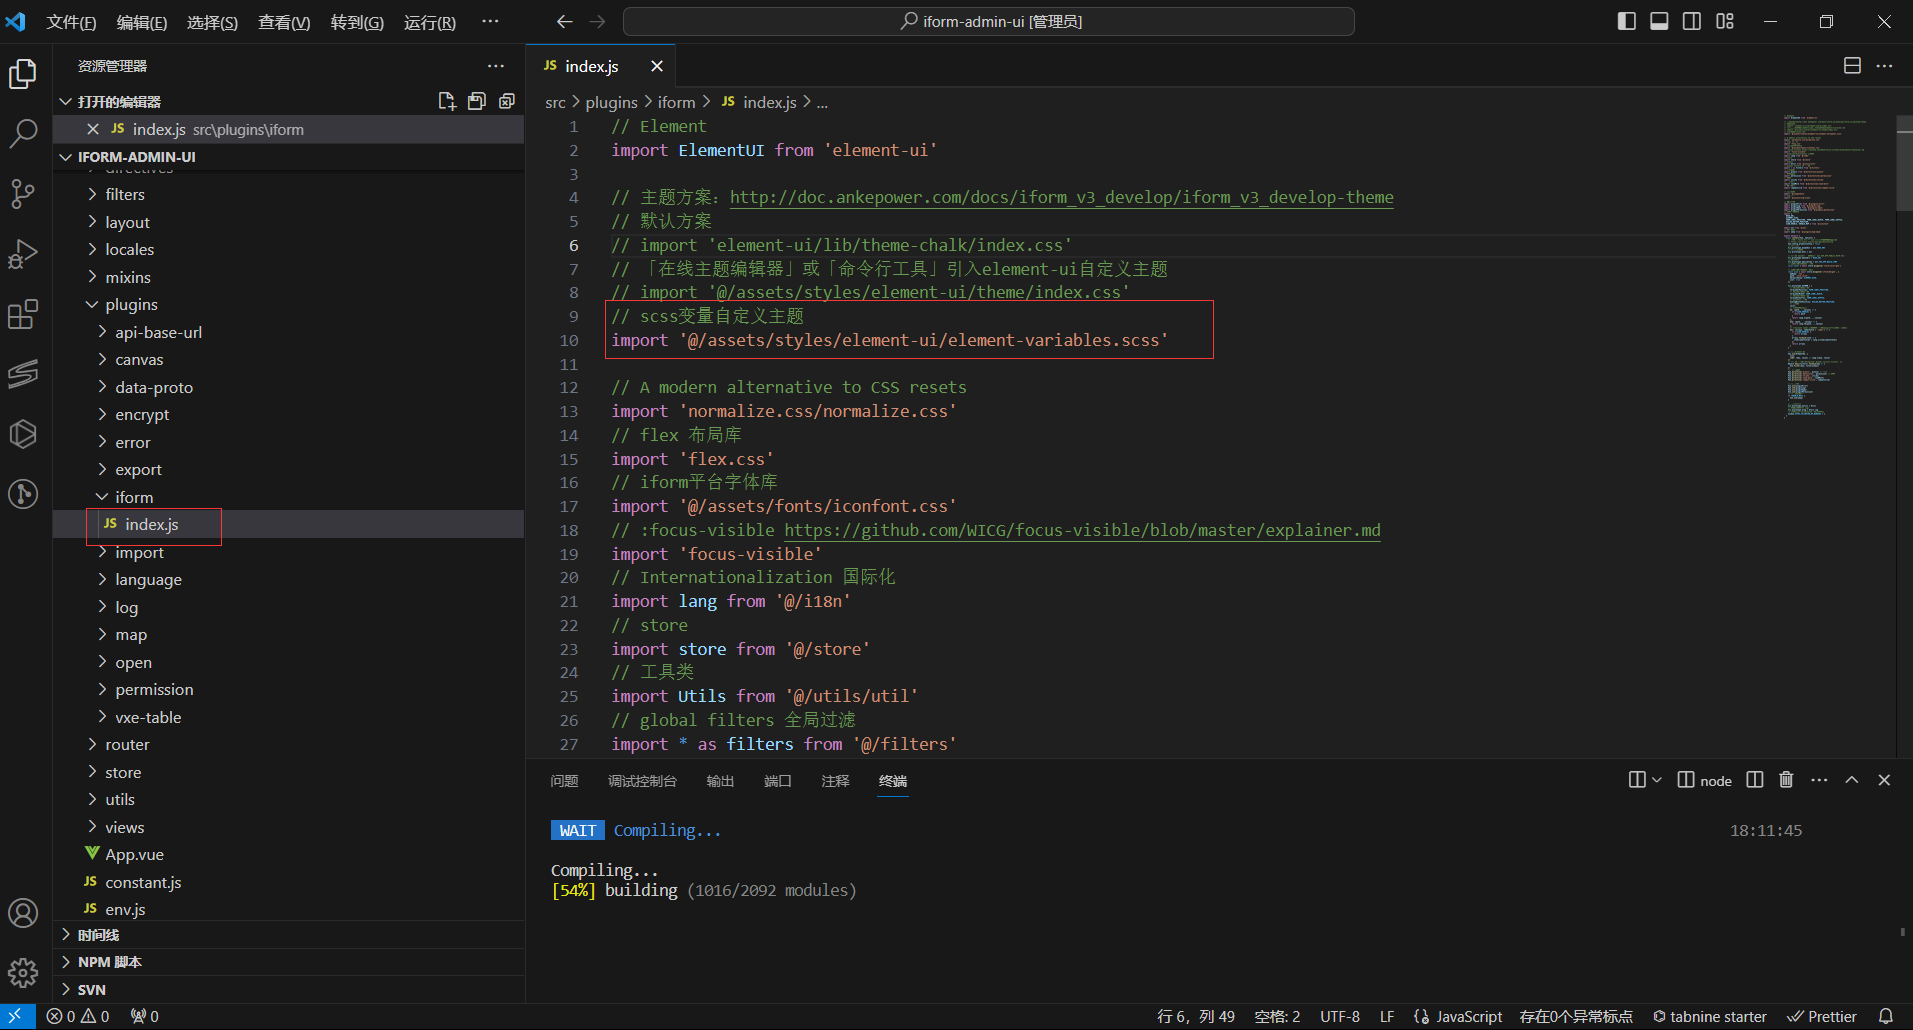Screen dimensions: 1913x1030
Task: Click notifications bell in status bar
Action: point(1885,1016)
